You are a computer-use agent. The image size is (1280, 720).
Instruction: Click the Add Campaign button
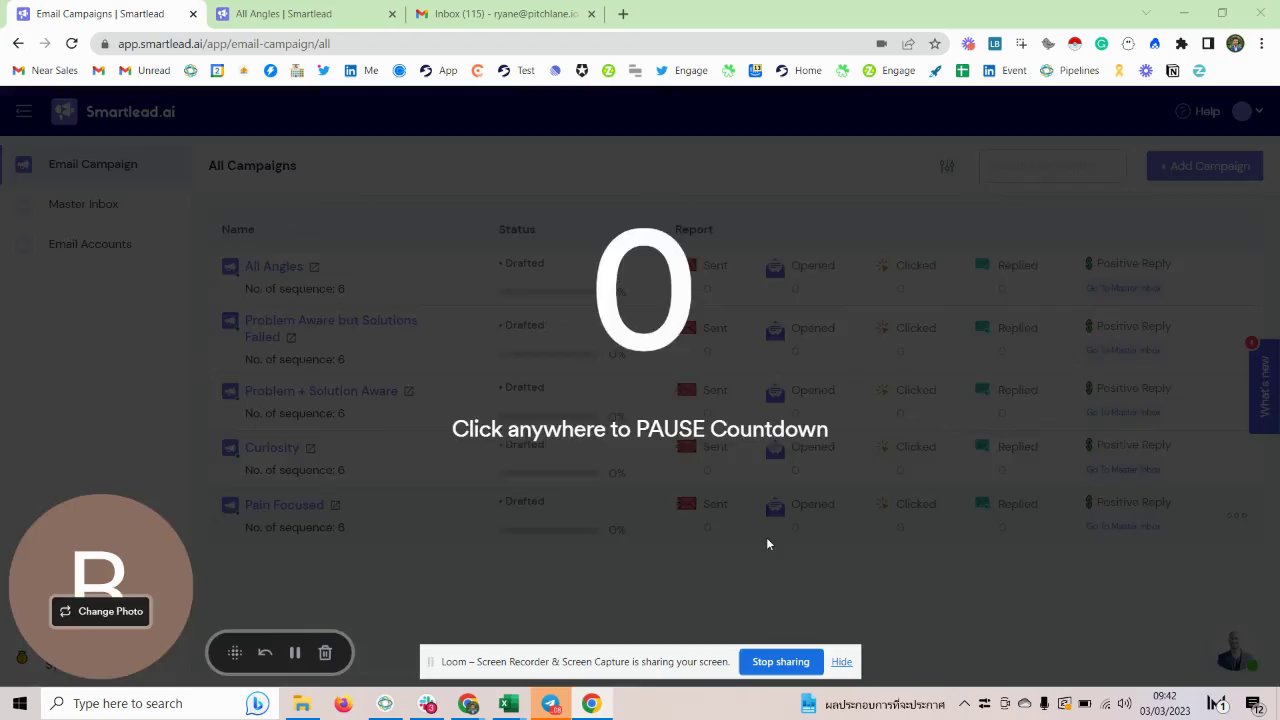pos(1205,166)
